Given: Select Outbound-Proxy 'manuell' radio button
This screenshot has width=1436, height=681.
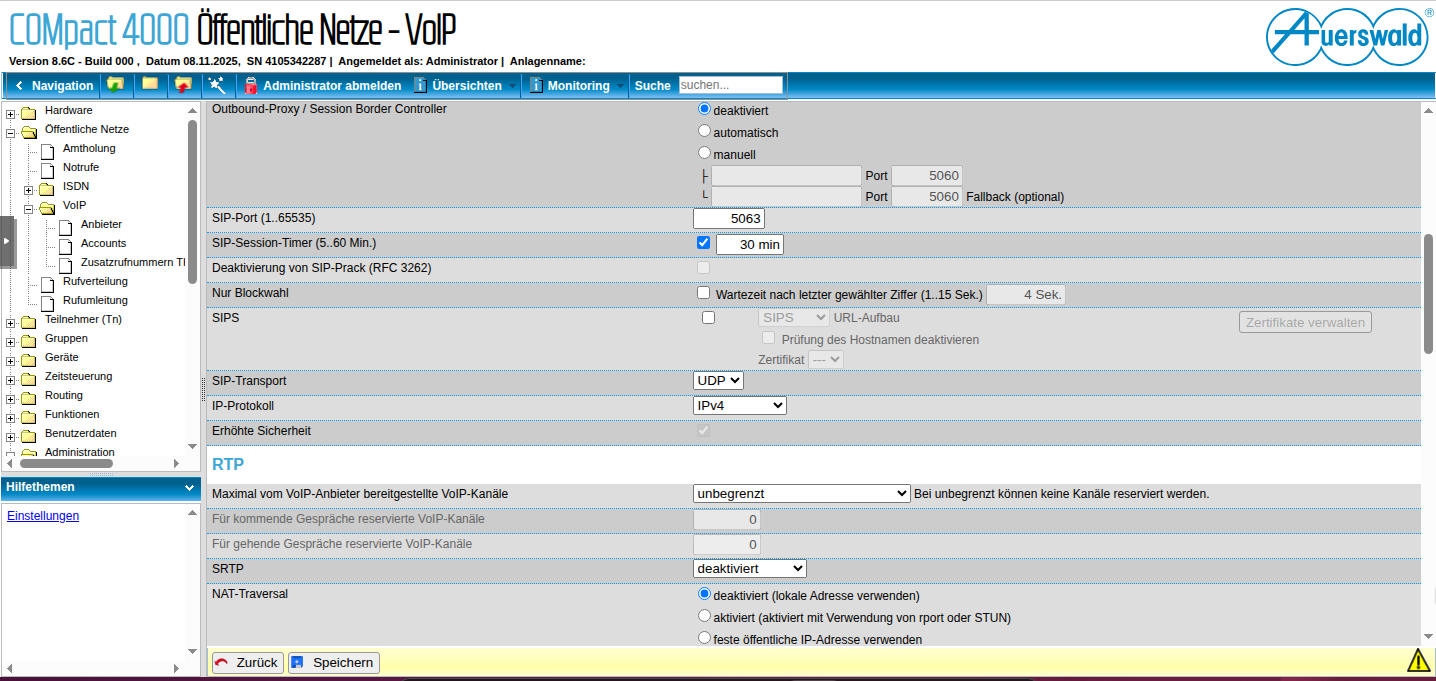Looking at the screenshot, I should 704,153.
